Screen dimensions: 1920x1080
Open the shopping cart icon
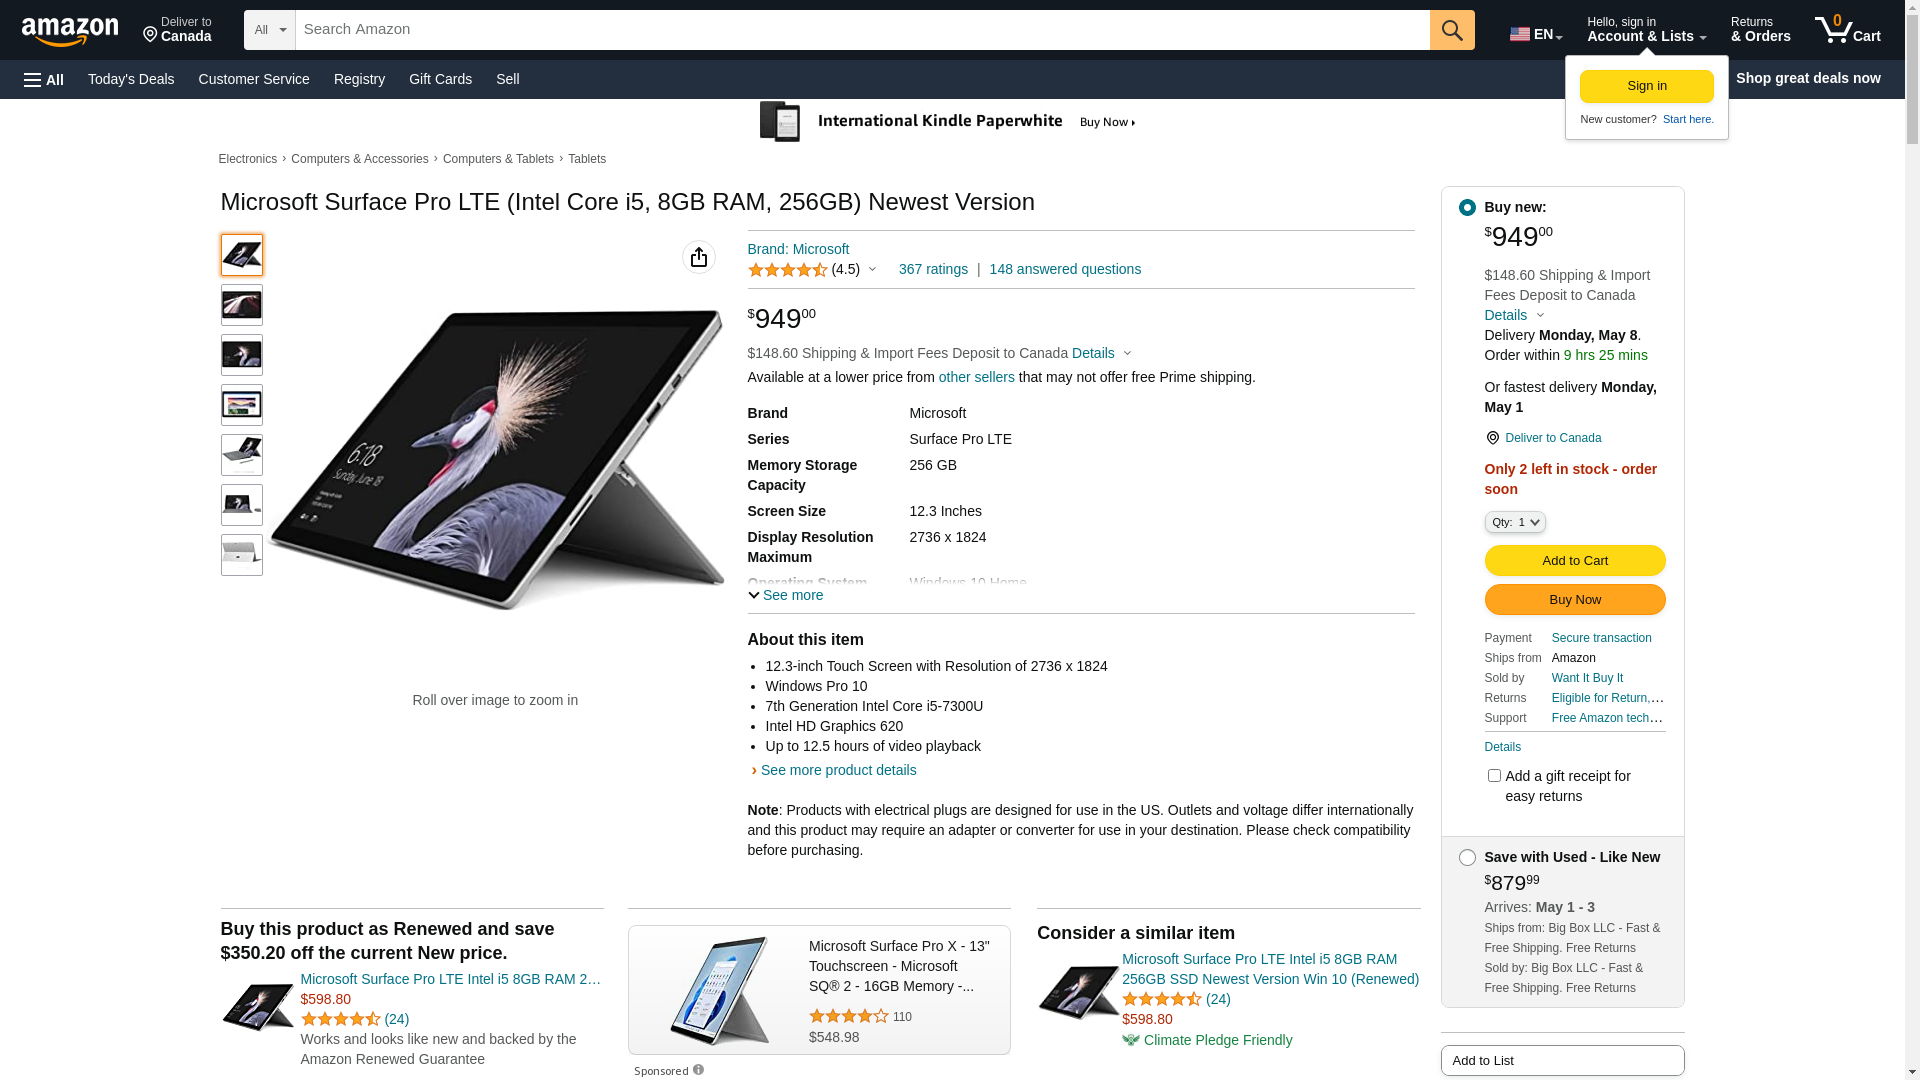click(1847, 30)
